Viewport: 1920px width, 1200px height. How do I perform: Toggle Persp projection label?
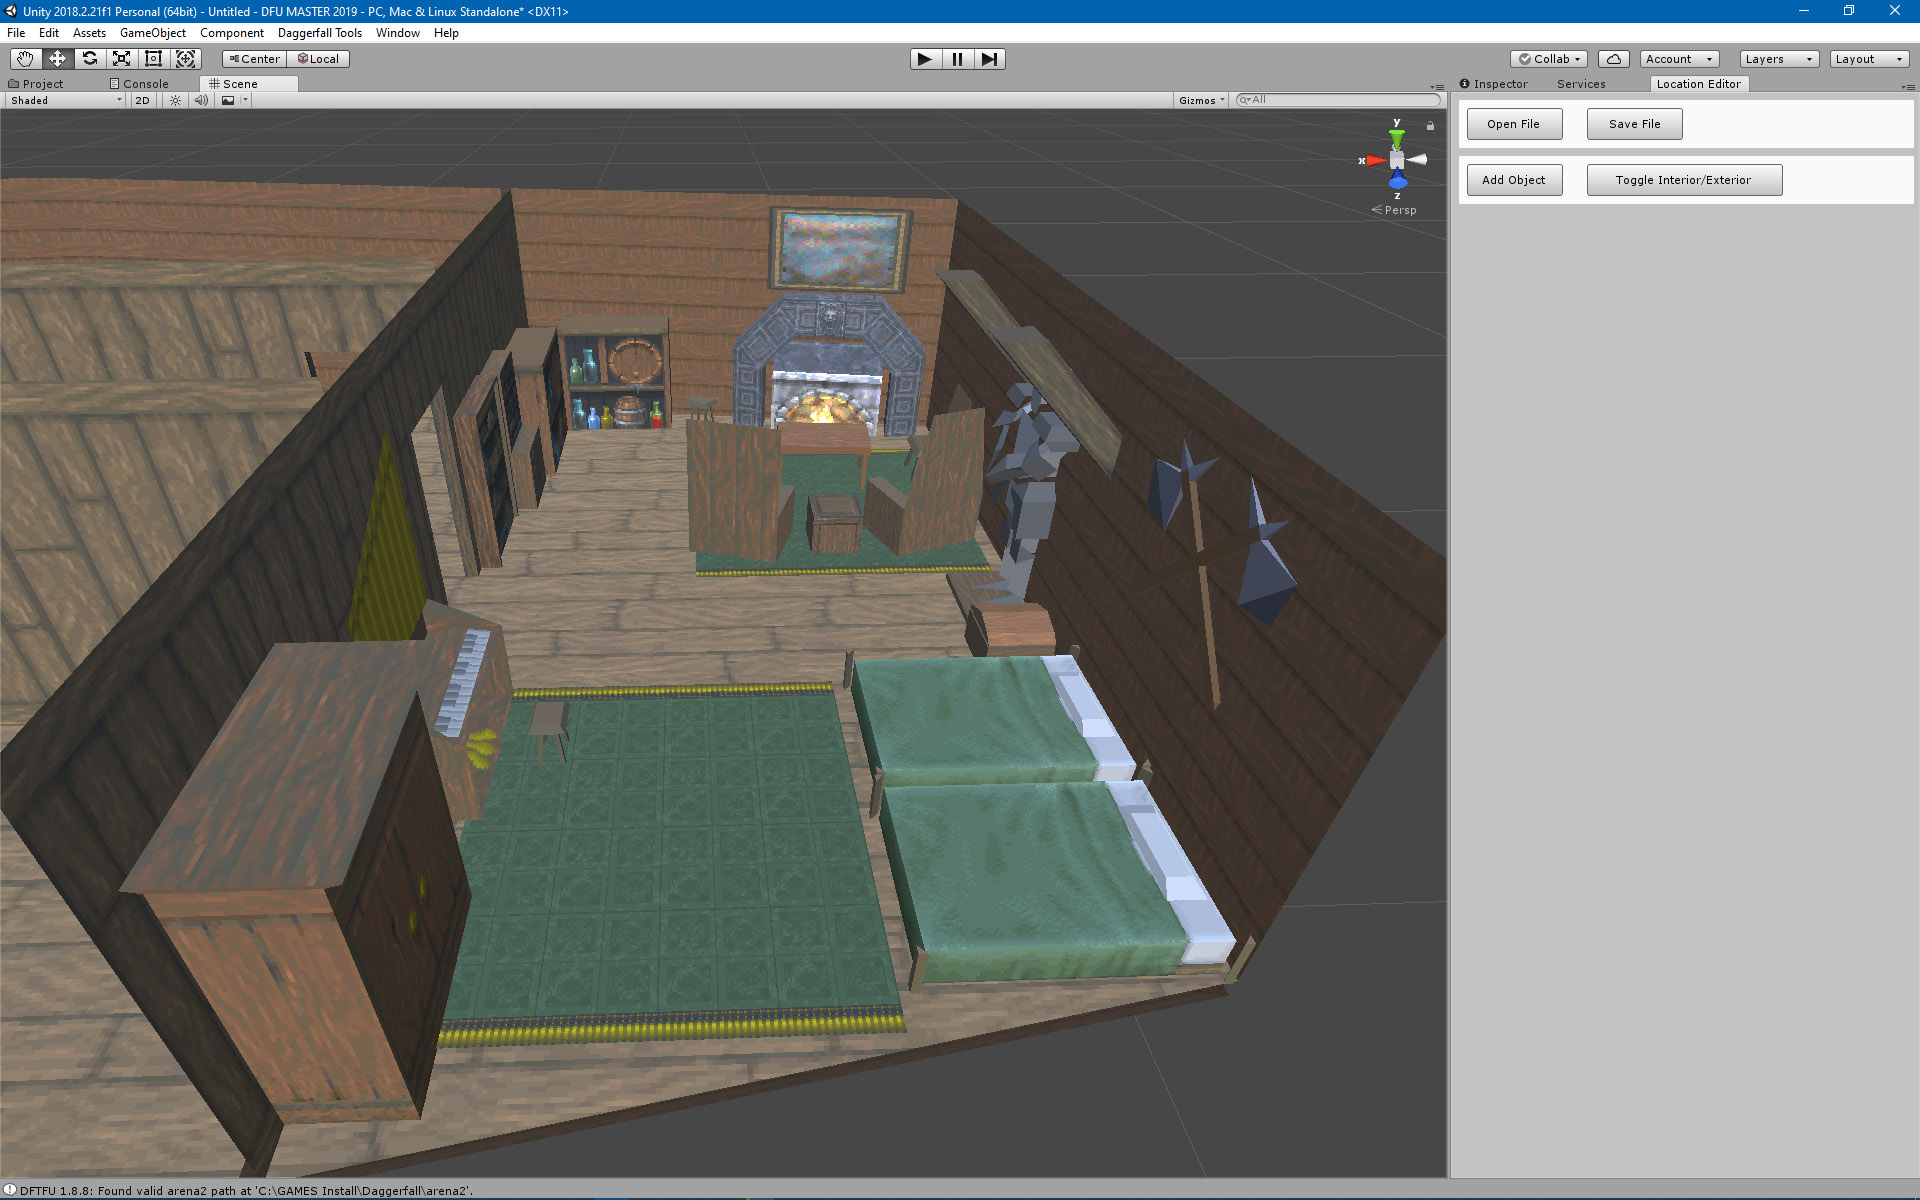point(1394,210)
